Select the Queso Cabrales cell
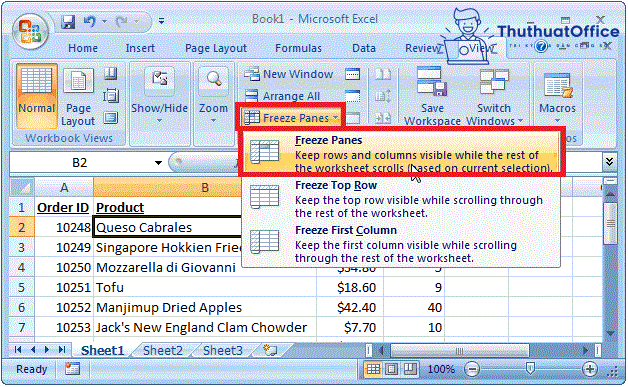628x387 pixels. (x=167, y=227)
